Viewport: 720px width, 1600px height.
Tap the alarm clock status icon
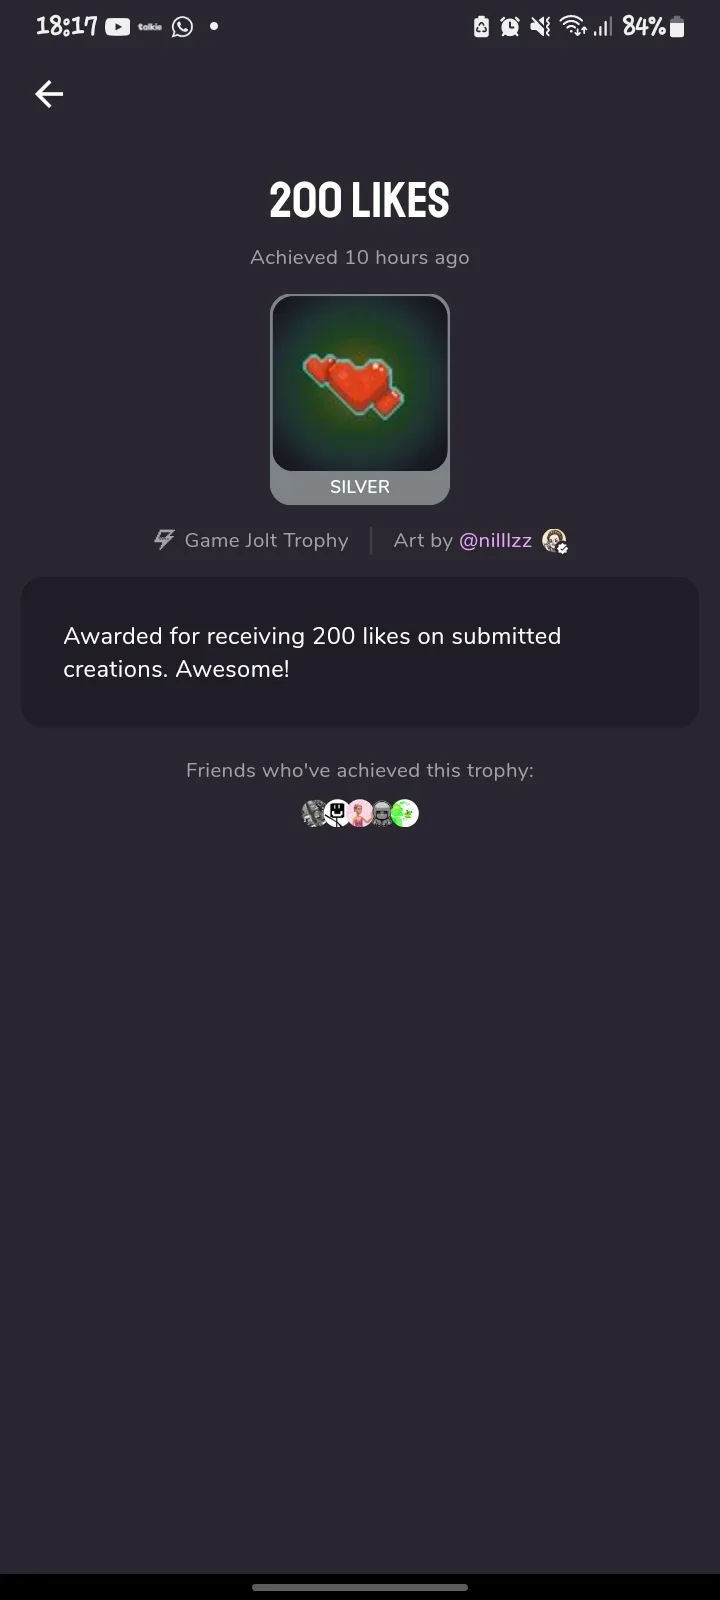[510, 27]
